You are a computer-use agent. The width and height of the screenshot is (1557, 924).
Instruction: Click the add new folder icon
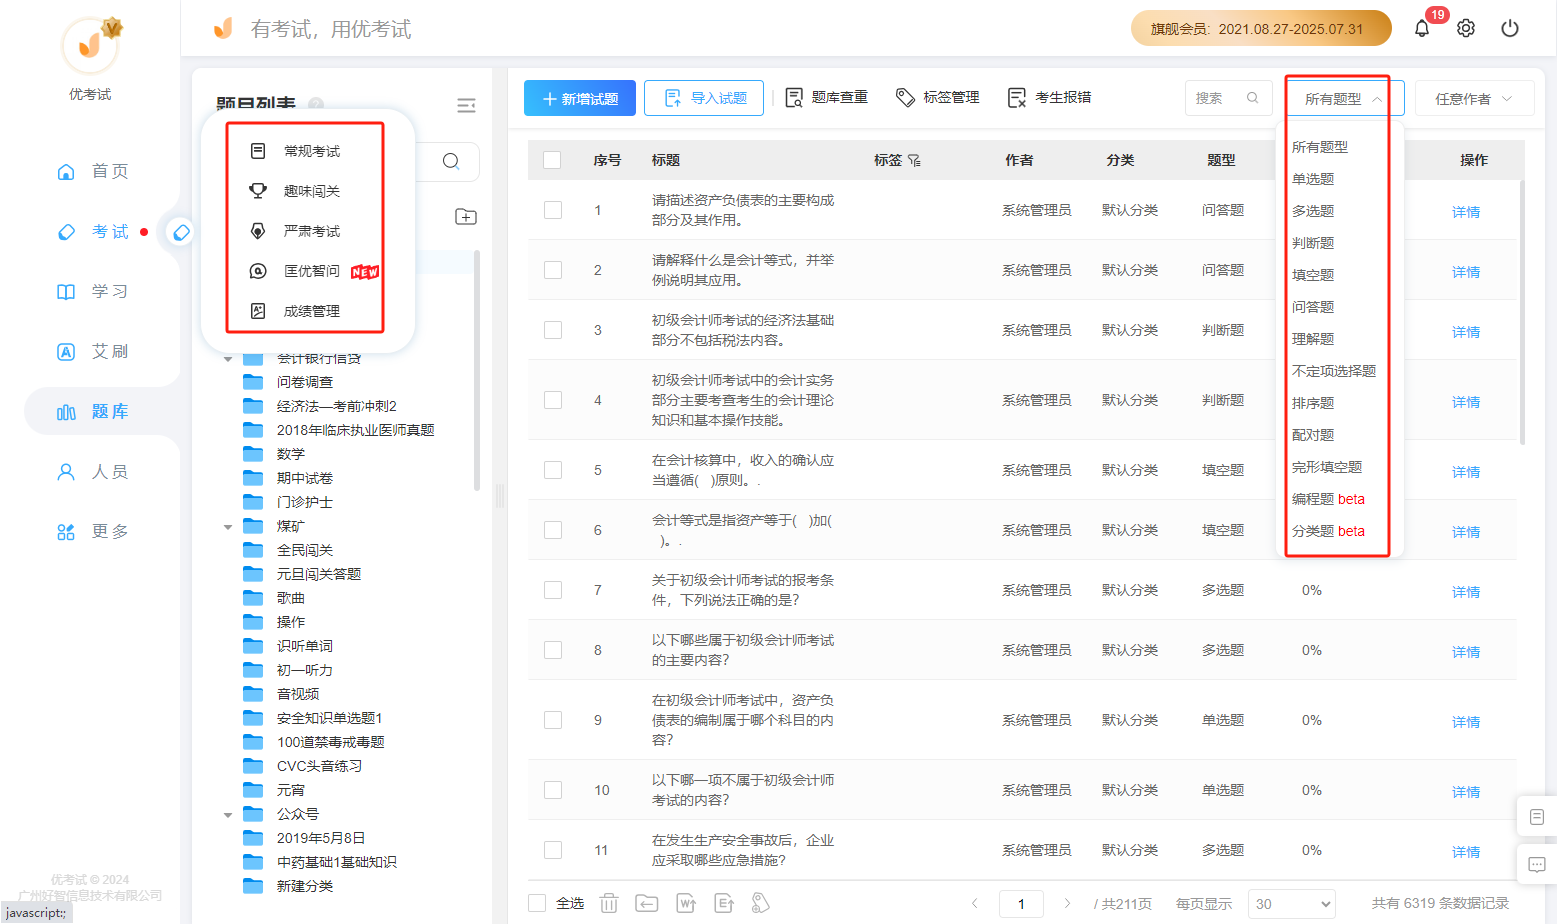coord(466,217)
